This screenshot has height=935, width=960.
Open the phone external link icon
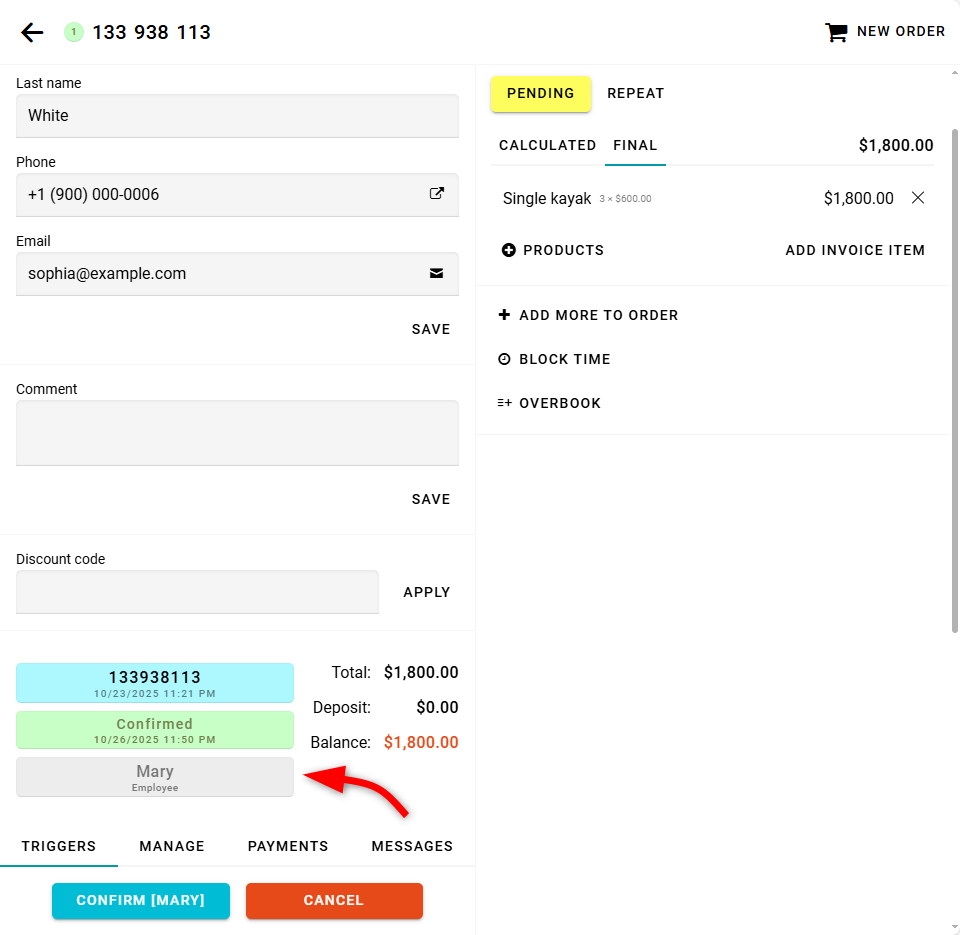(437, 194)
